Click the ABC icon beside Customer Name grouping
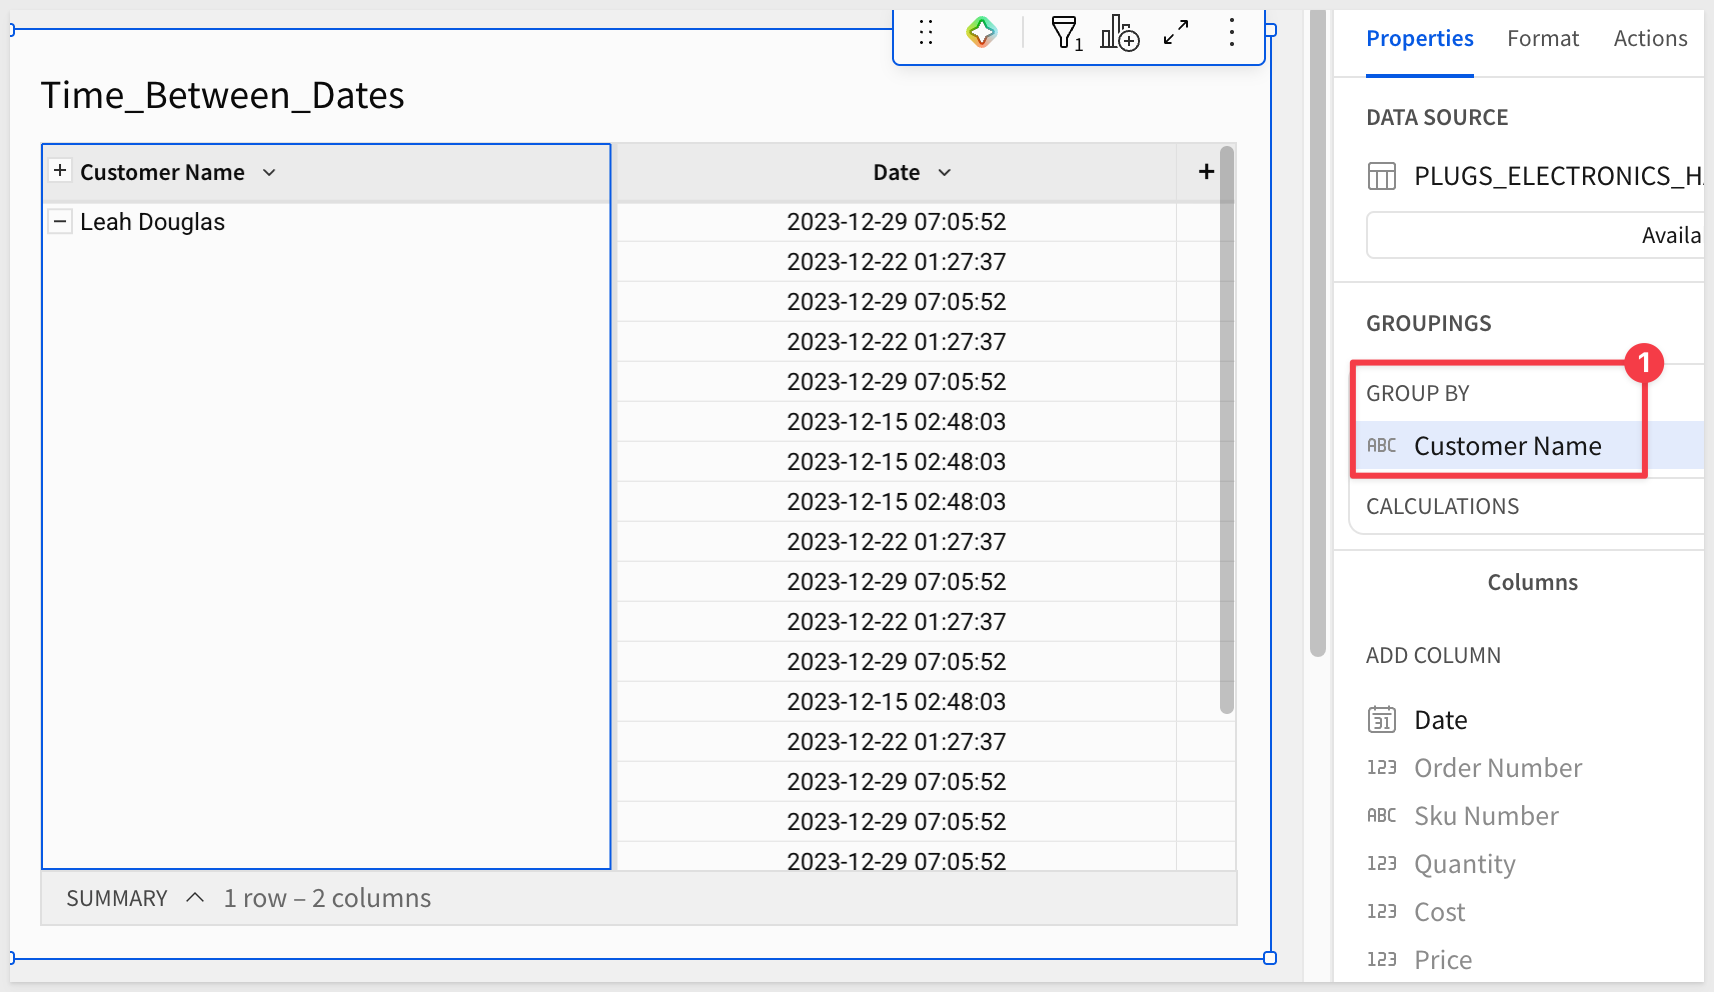The image size is (1714, 992). [x=1382, y=446]
